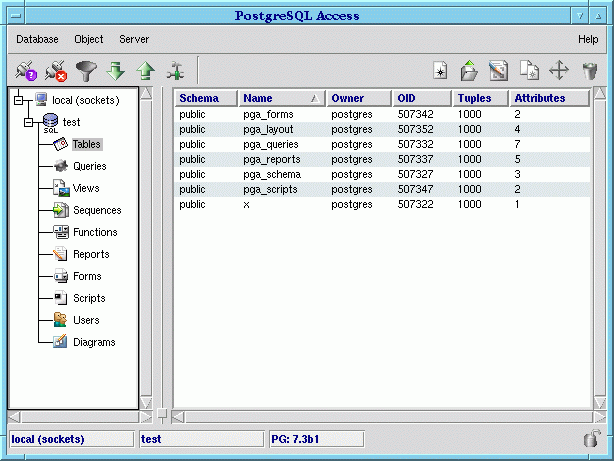
Task: Click the table list horizontal scrollbar
Action: 380,415
